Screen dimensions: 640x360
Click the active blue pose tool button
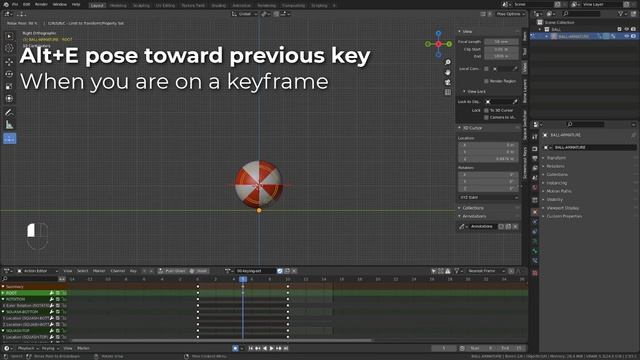[x=9, y=138]
